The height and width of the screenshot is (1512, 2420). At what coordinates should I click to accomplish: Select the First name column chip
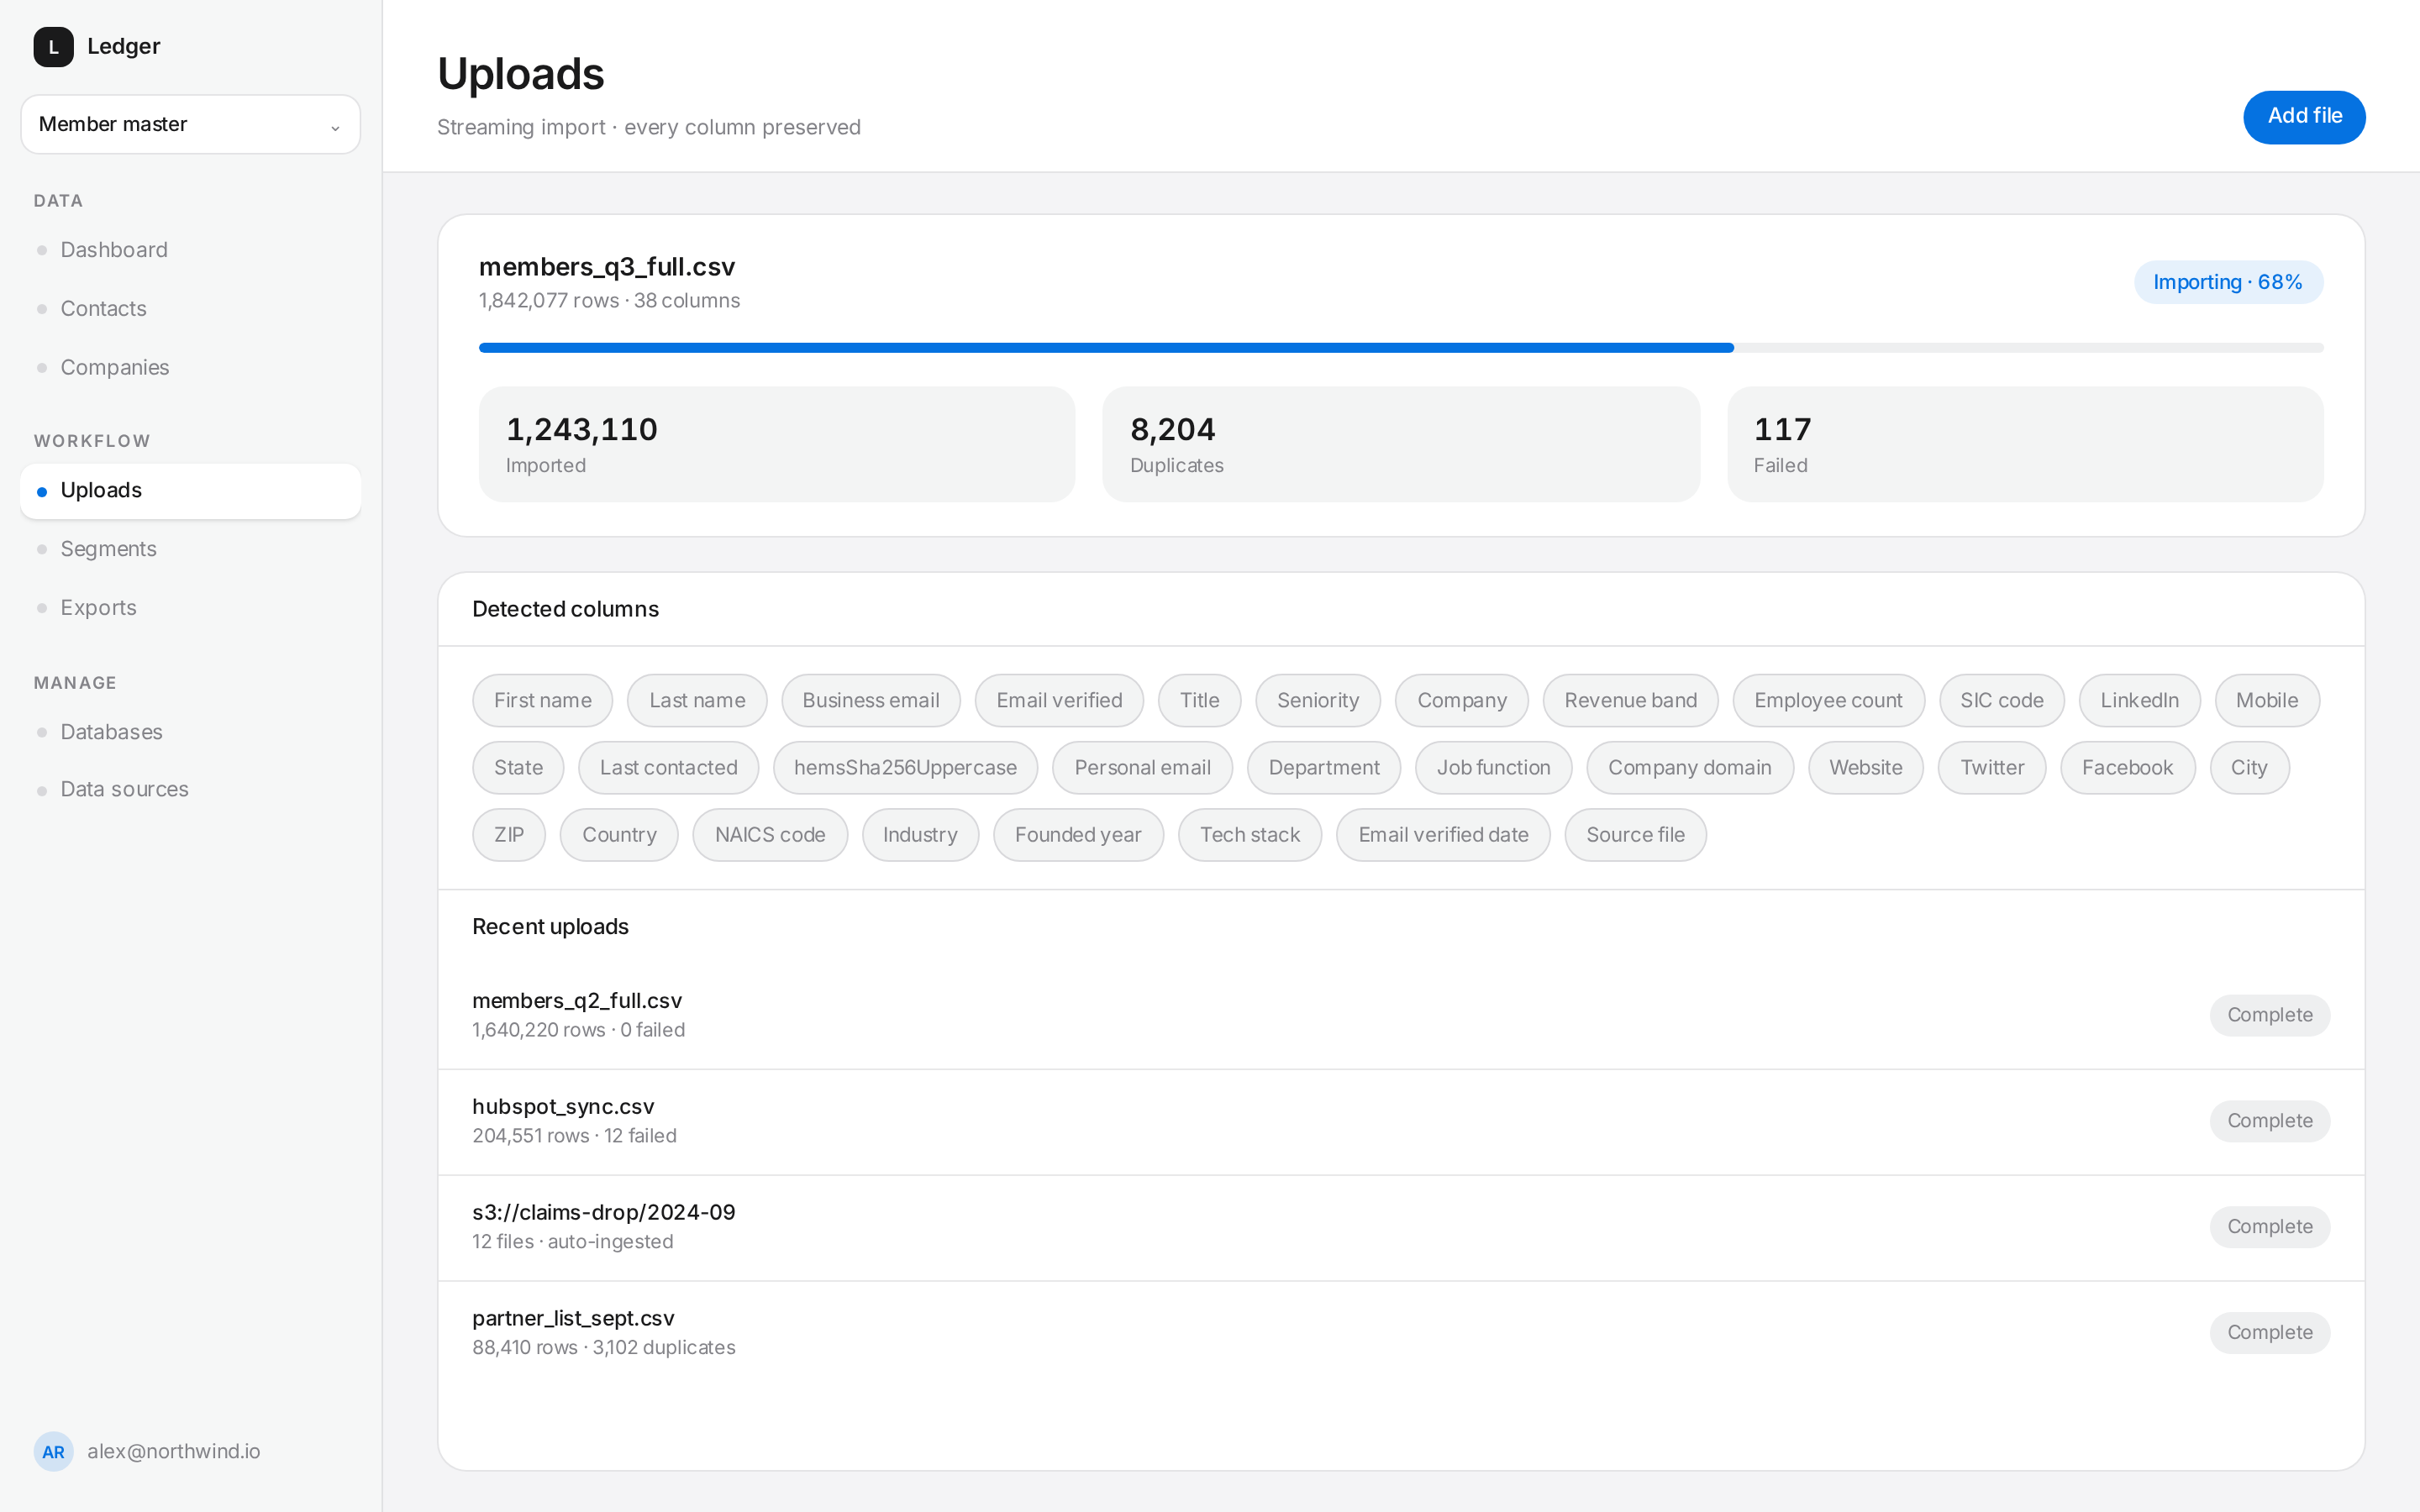pos(542,700)
